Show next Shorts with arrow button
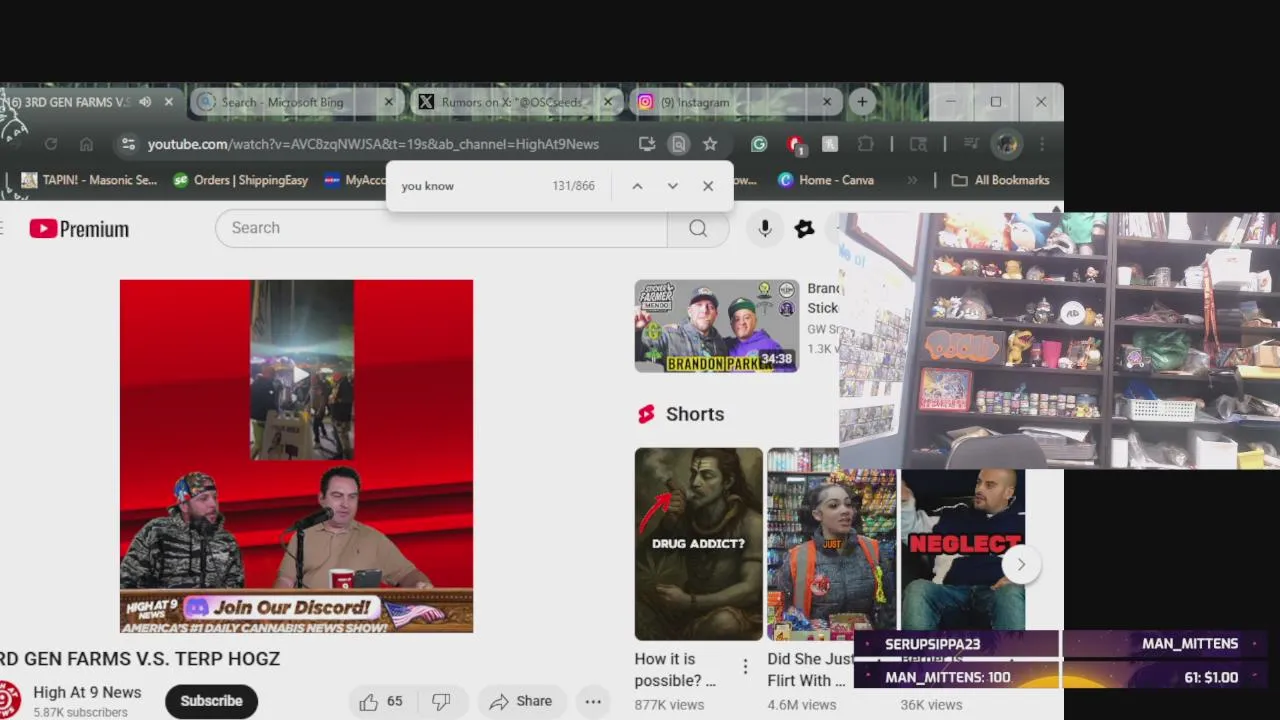Viewport: 1280px width, 720px height. click(1021, 564)
